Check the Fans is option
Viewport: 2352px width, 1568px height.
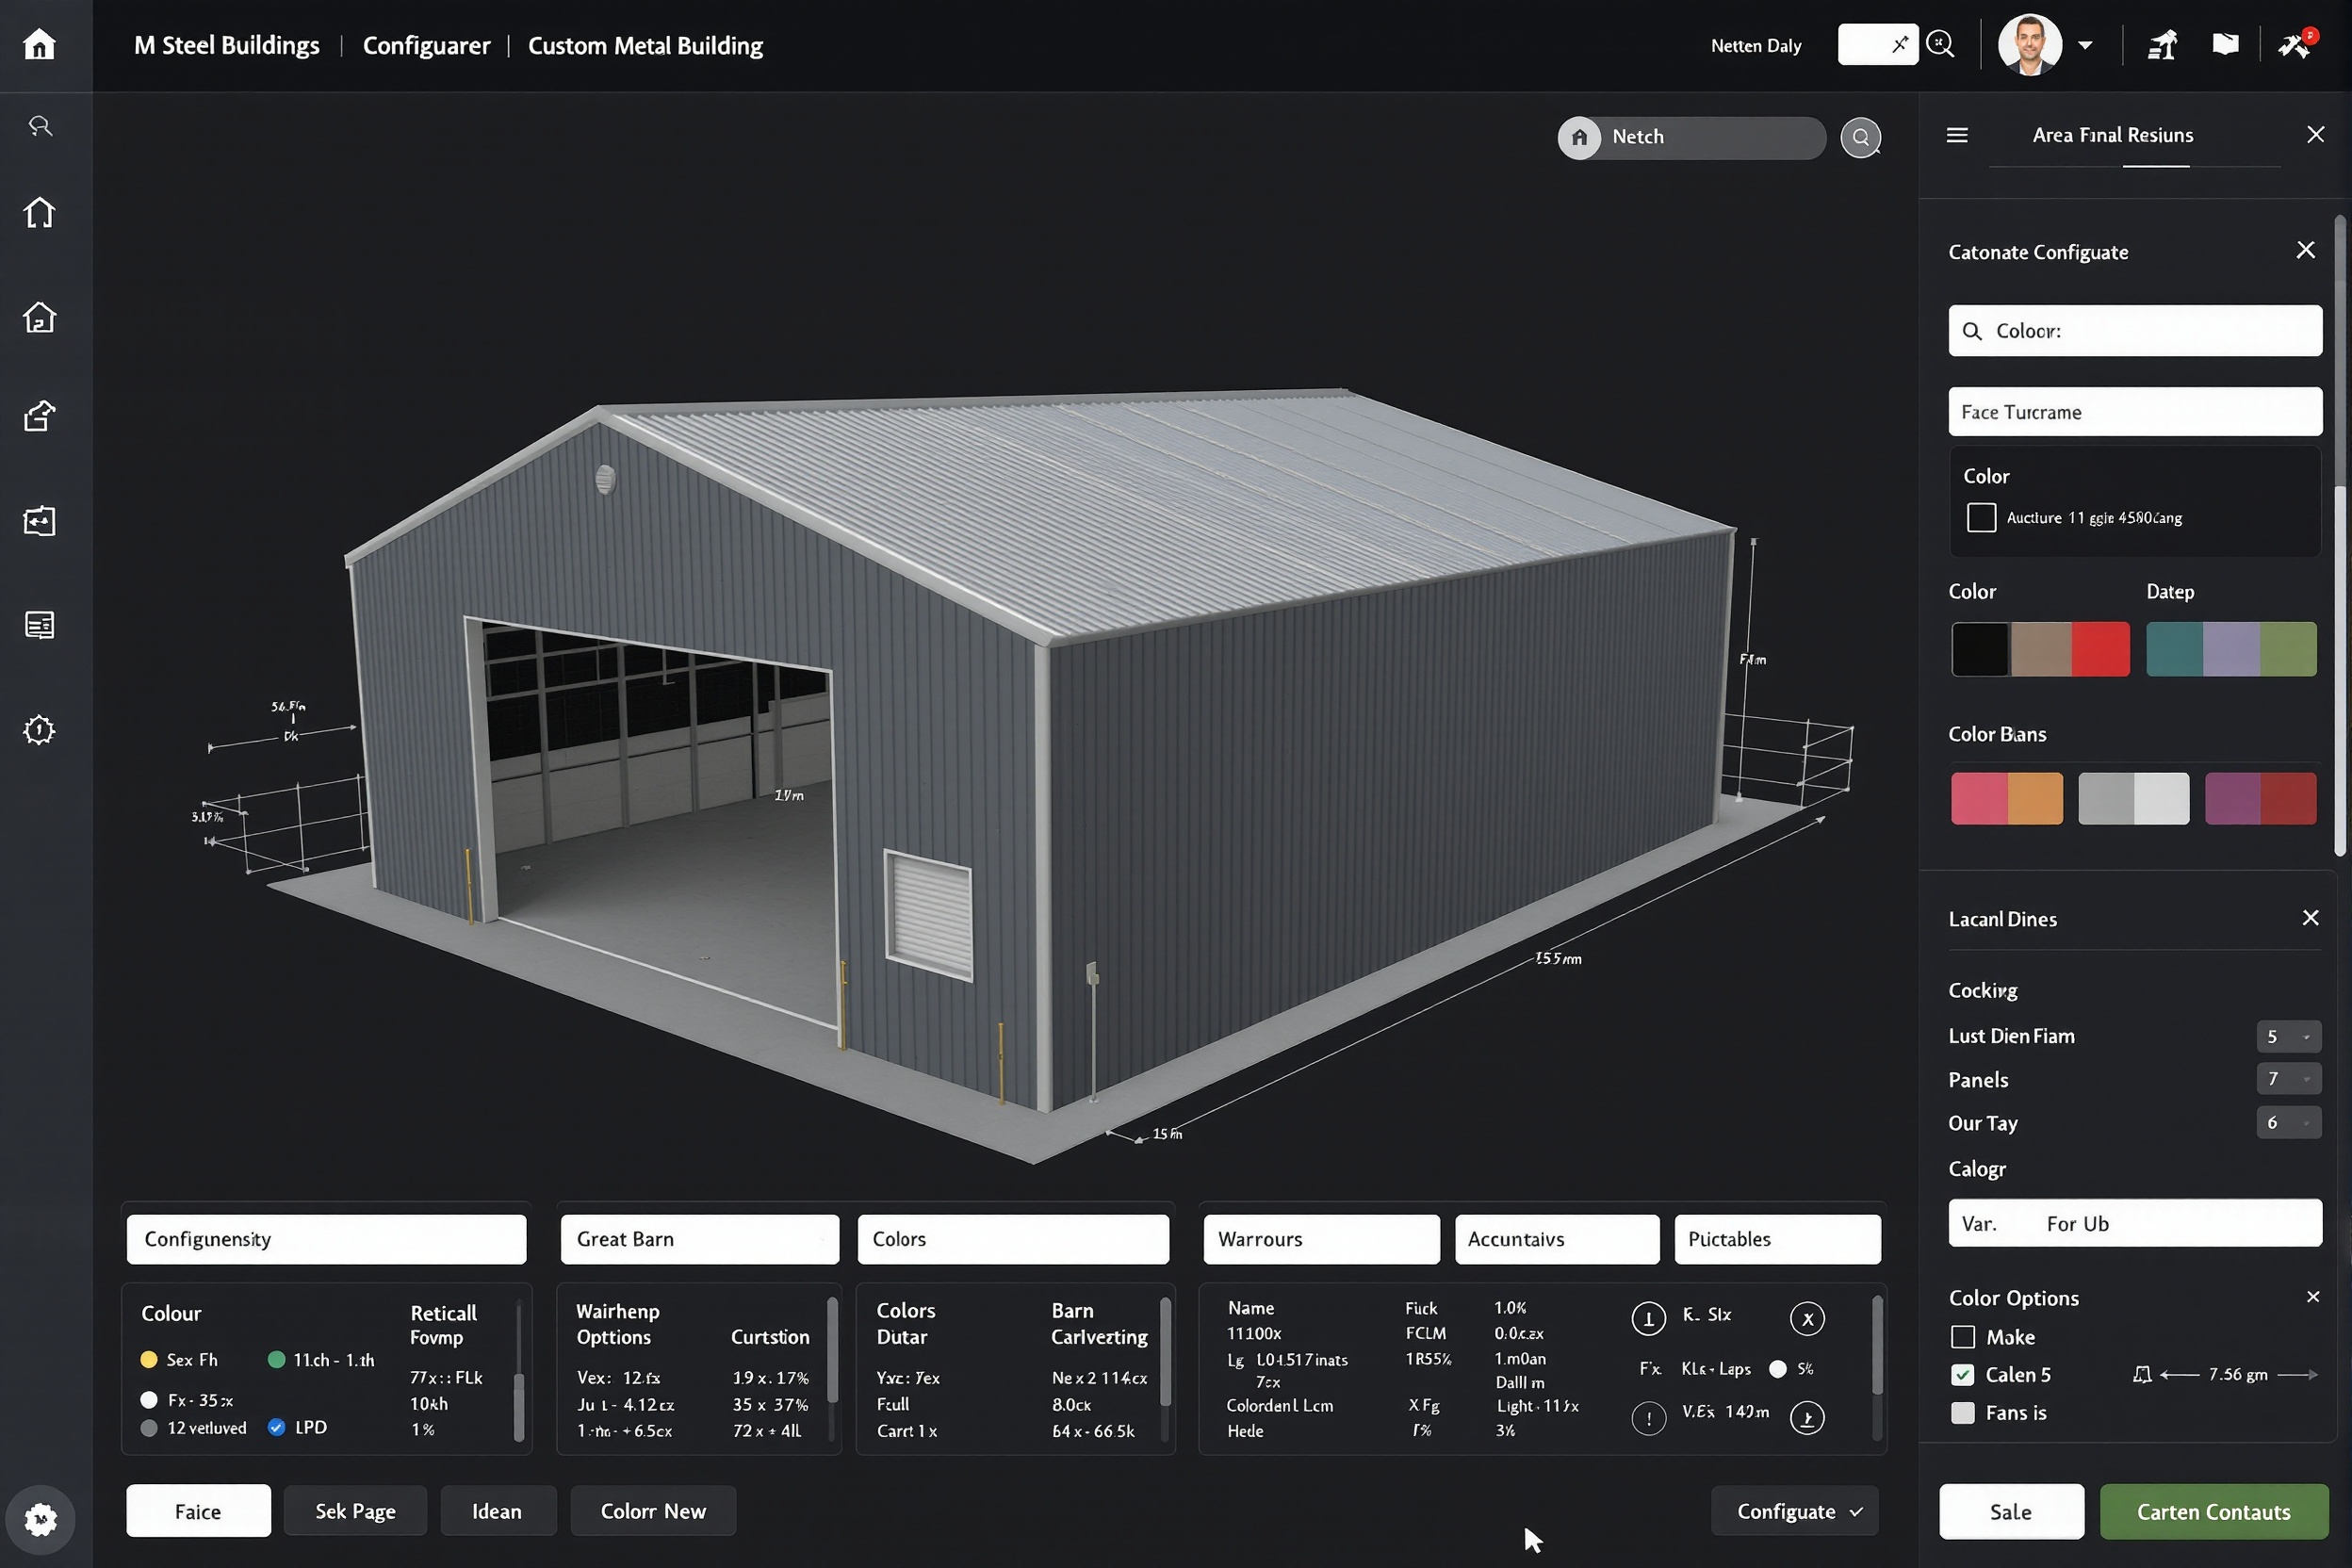[x=1962, y=1413]
